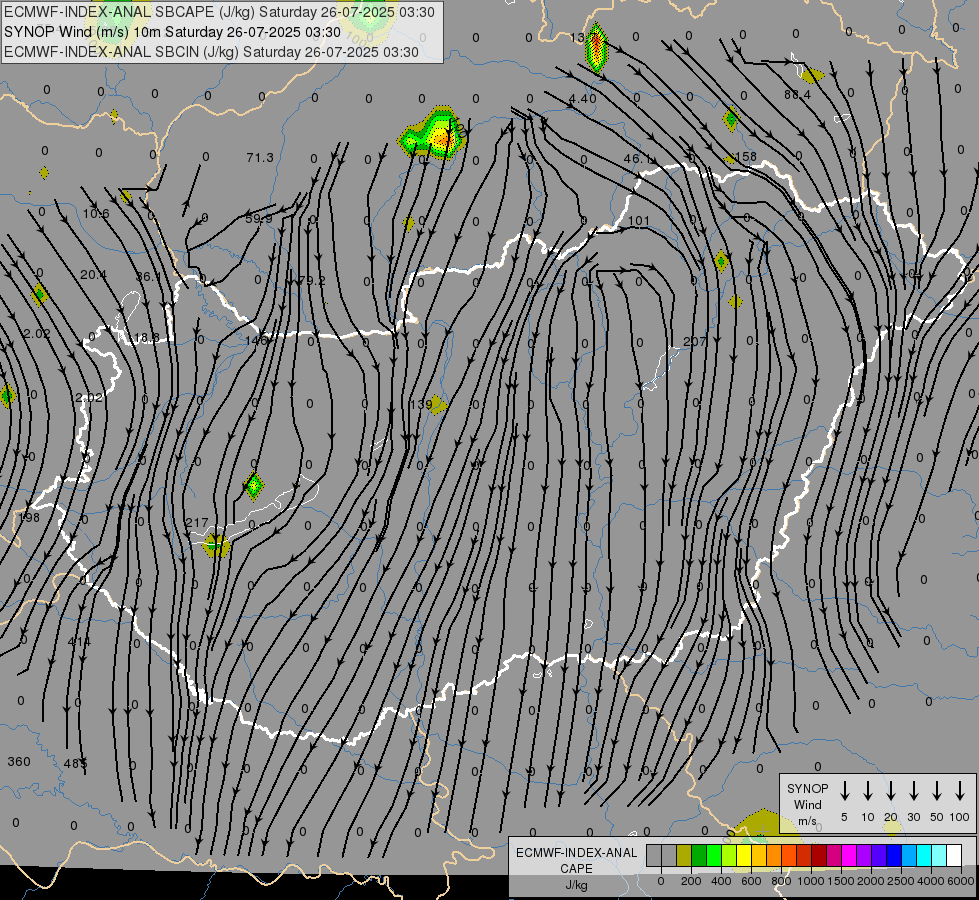Select the pure yellow swatch in the CAPE legend
This screenshot has height=900, width=979.
(744, 855)
